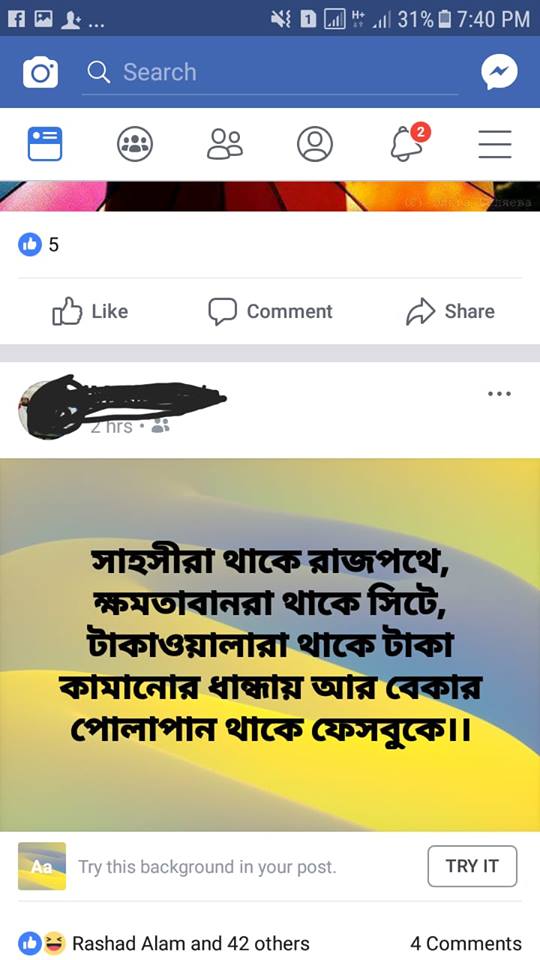Image resolution: width=540 pixels, height=960 pixels.
Task: Open notifications bell with 2 badge
Action: coord(409,142)
